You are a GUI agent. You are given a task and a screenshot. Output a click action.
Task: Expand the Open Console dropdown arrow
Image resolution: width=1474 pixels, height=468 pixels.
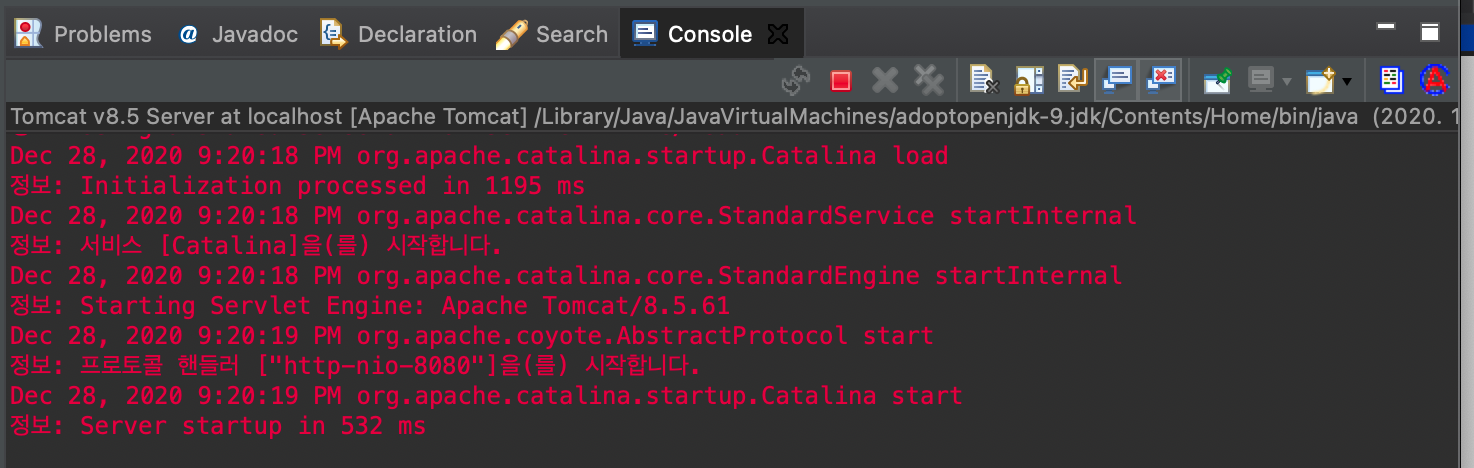(1347, 81)
